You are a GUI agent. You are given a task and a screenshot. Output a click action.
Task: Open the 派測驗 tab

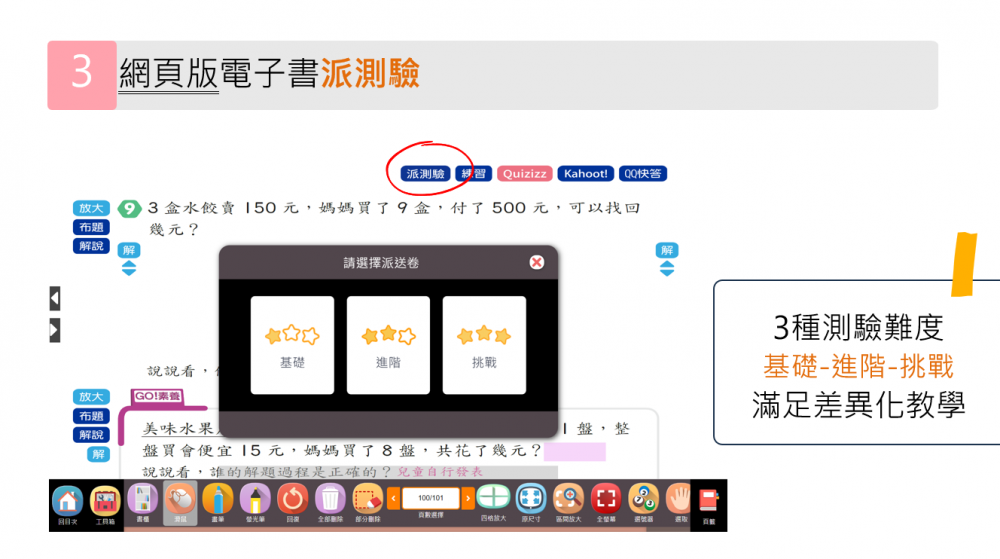point(425,173)
